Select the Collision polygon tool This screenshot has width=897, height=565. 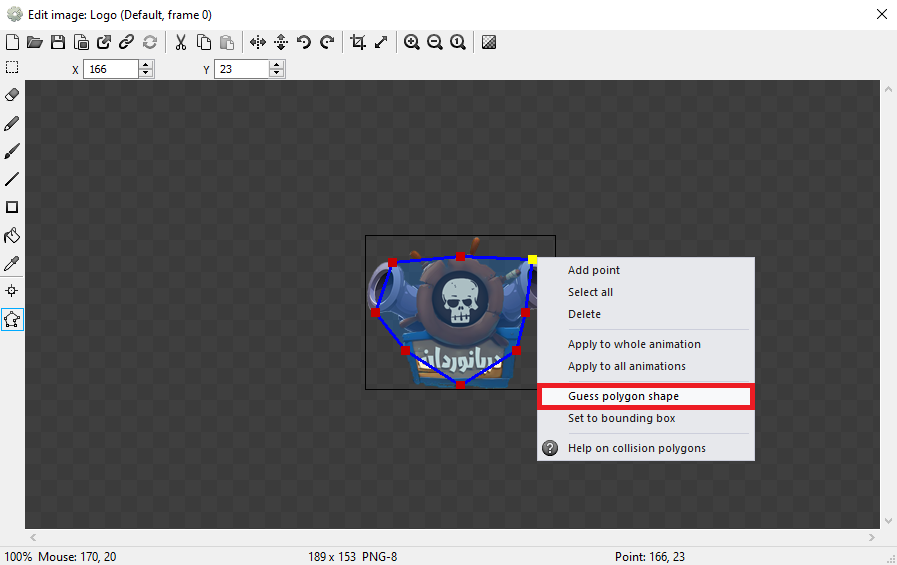point(12,319)
